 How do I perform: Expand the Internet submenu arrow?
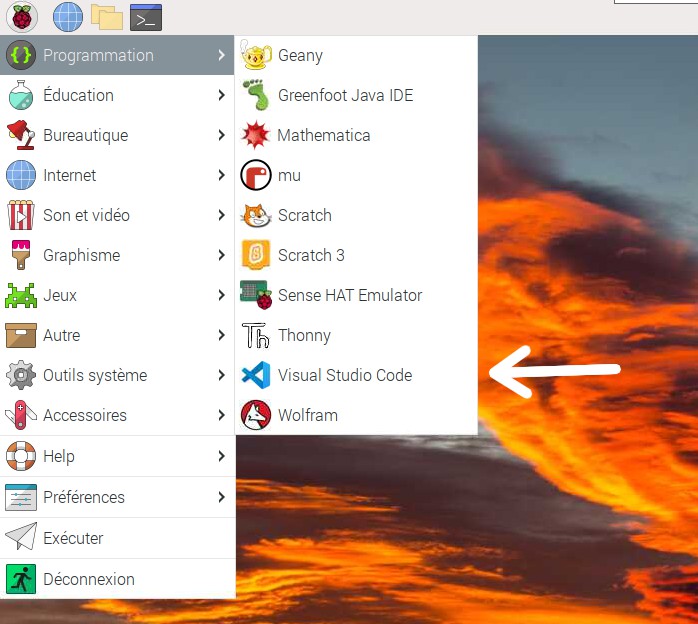click(x=221, y=175)
